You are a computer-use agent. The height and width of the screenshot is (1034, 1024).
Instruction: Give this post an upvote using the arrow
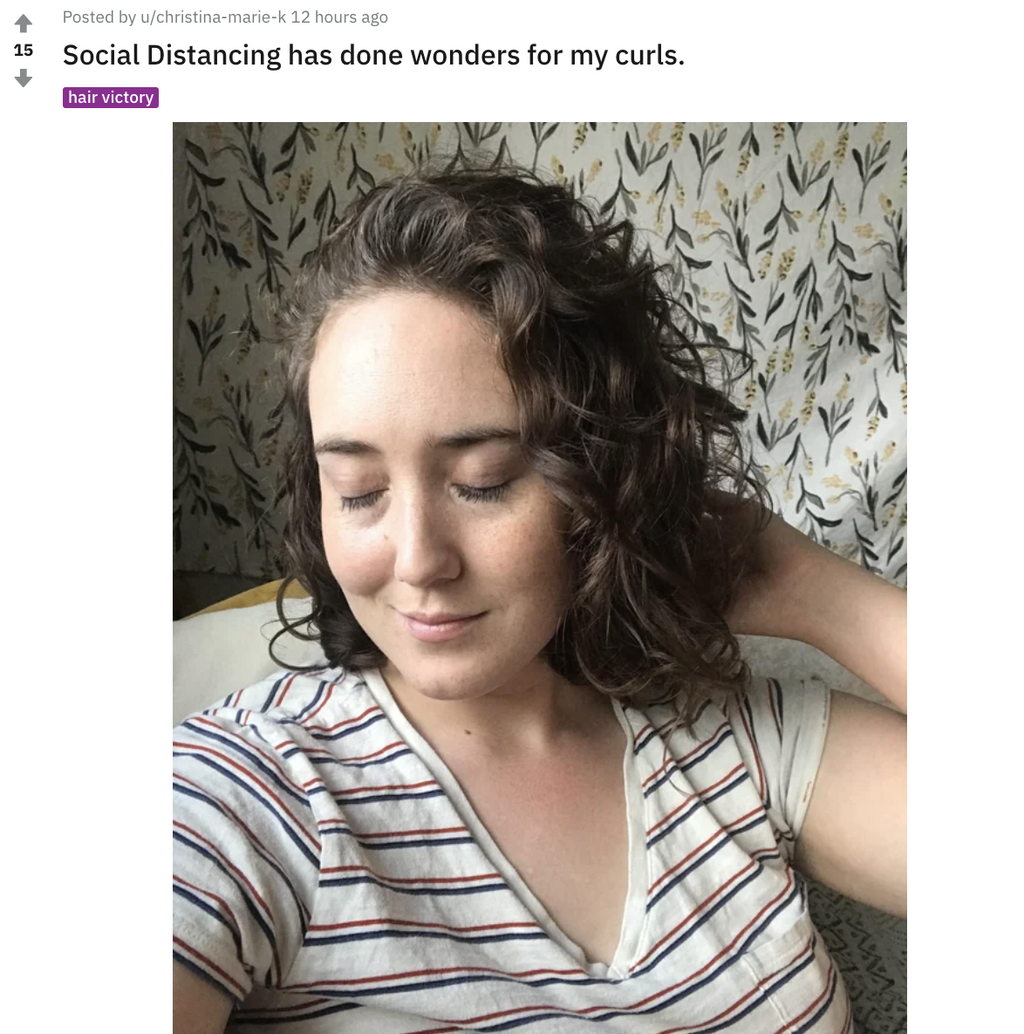pos(23,23)
